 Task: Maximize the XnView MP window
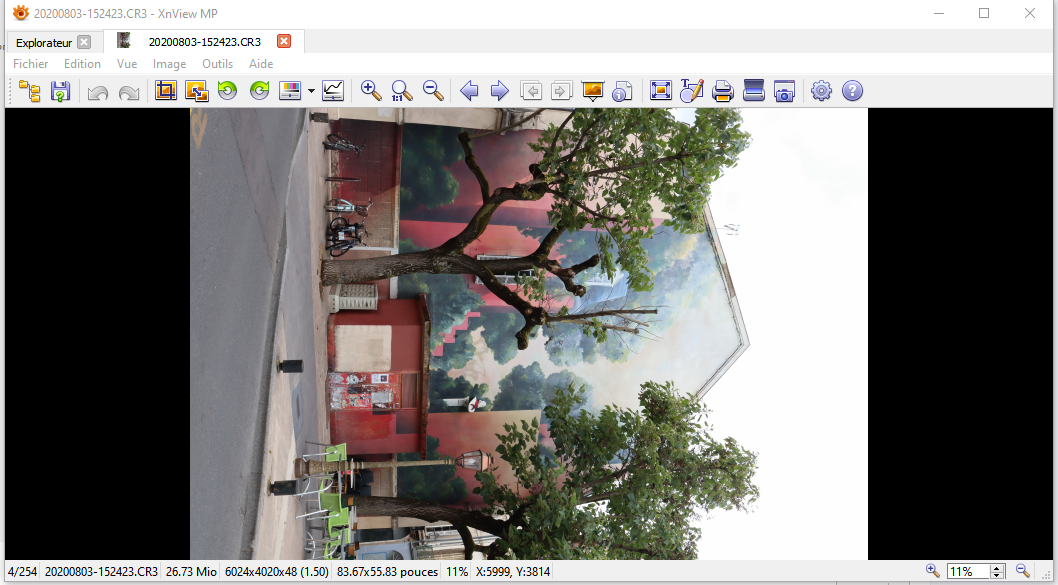(x=984, y=13)
